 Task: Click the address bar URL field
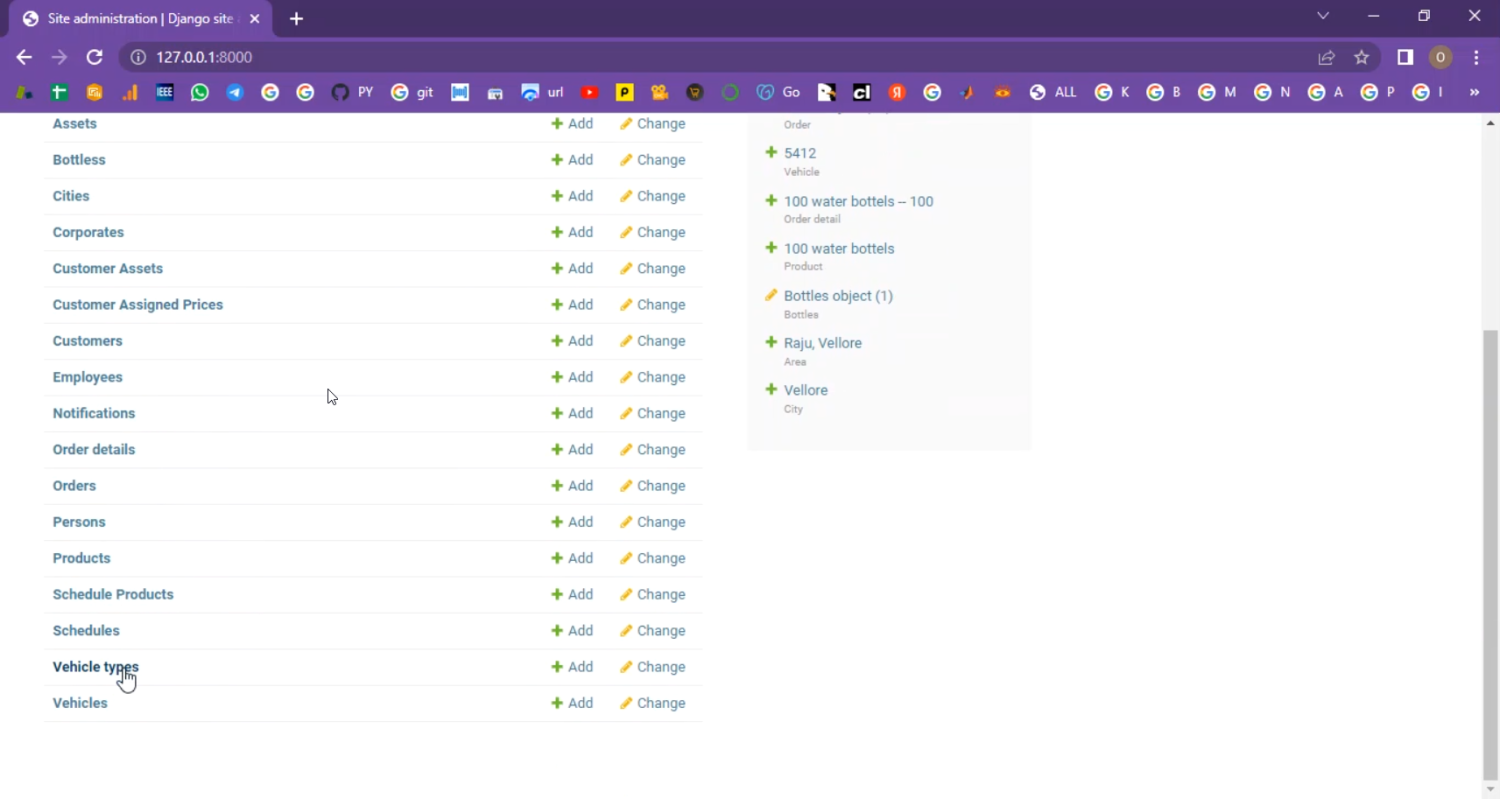click(700, 57)
